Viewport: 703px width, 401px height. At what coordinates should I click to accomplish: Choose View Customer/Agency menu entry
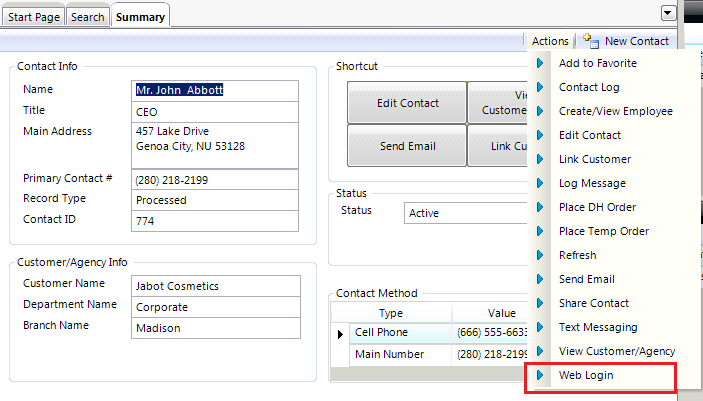click(617, 351)
